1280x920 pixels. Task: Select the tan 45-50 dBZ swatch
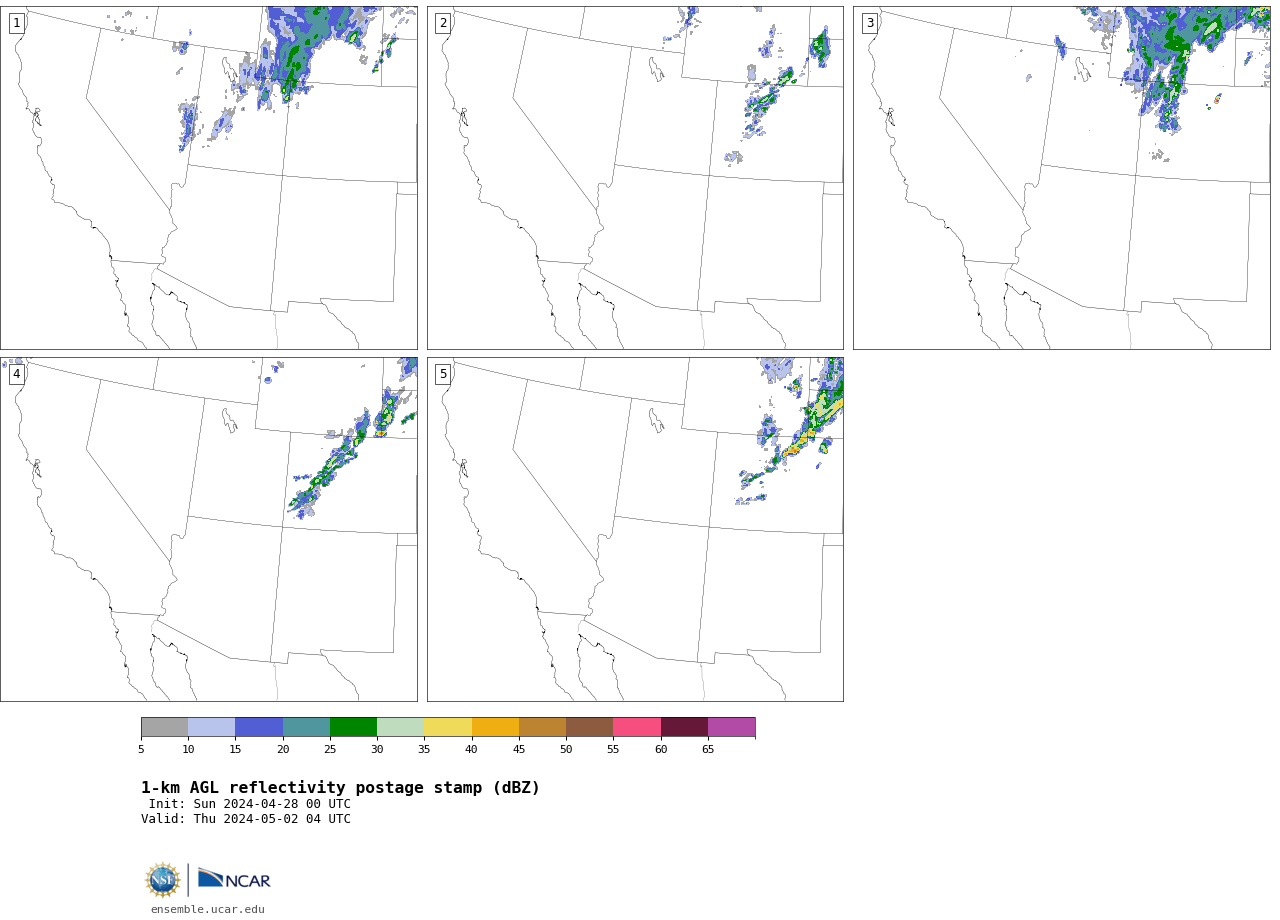[x=543, y=727]
